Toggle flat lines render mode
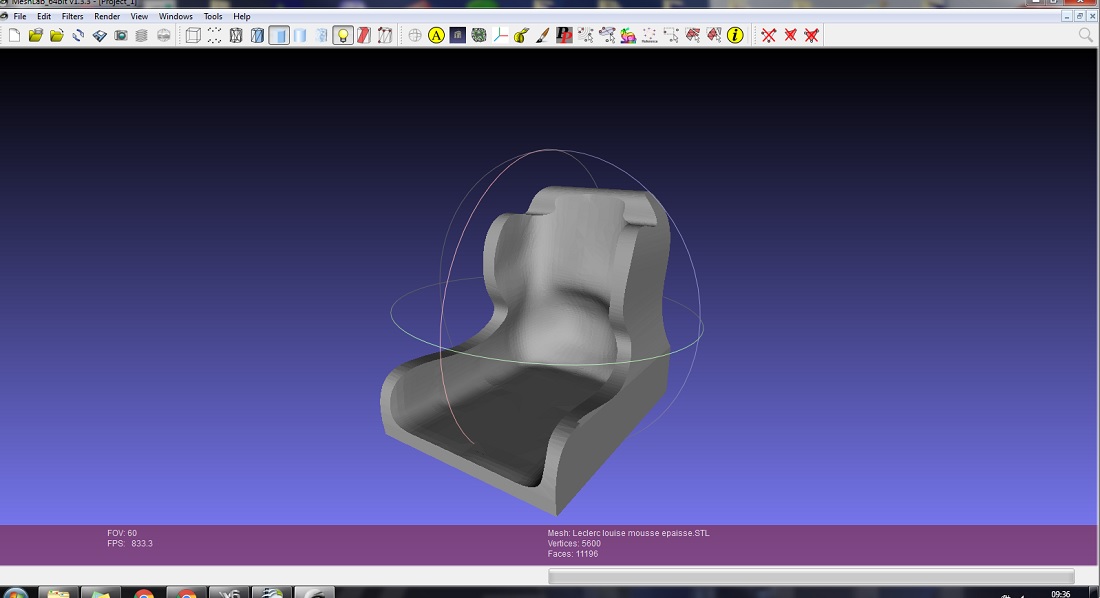The height and width of the screenshot is (598, 1100). (257, 35)
